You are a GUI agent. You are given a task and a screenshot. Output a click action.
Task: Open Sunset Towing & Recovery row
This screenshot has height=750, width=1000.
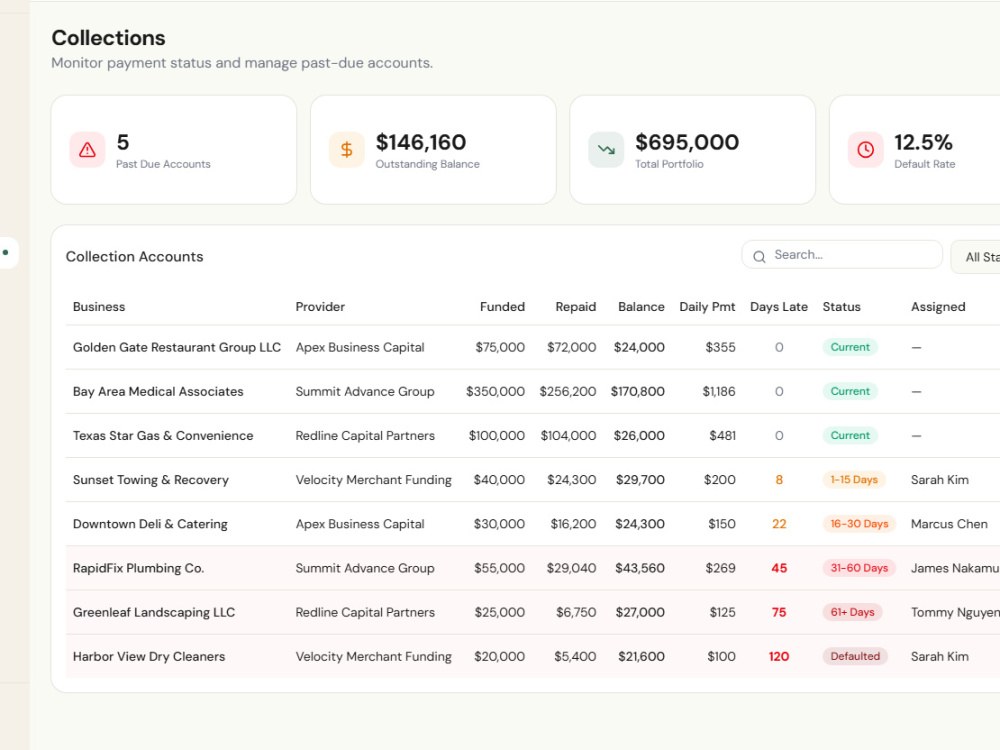coord(533,480)
